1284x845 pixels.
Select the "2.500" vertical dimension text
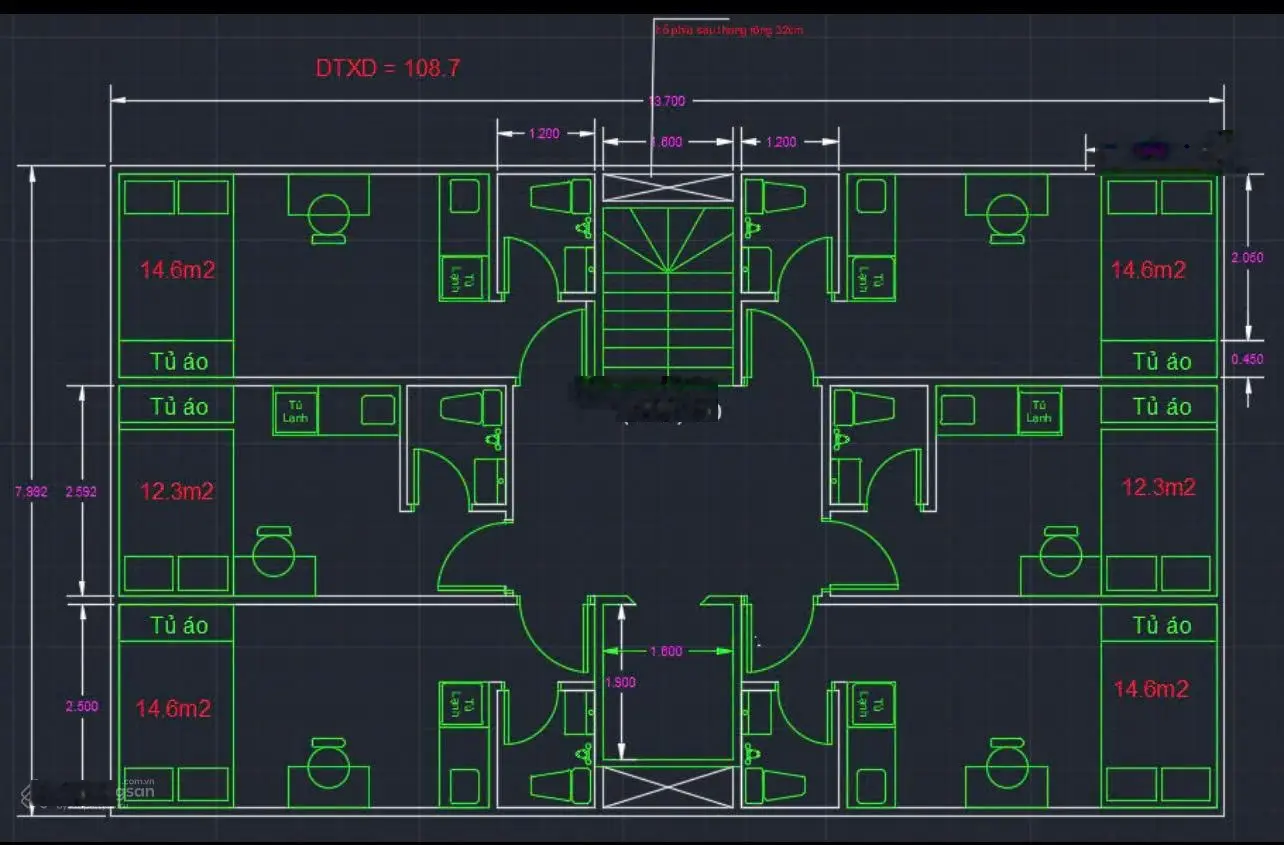[x=82, y=706]
